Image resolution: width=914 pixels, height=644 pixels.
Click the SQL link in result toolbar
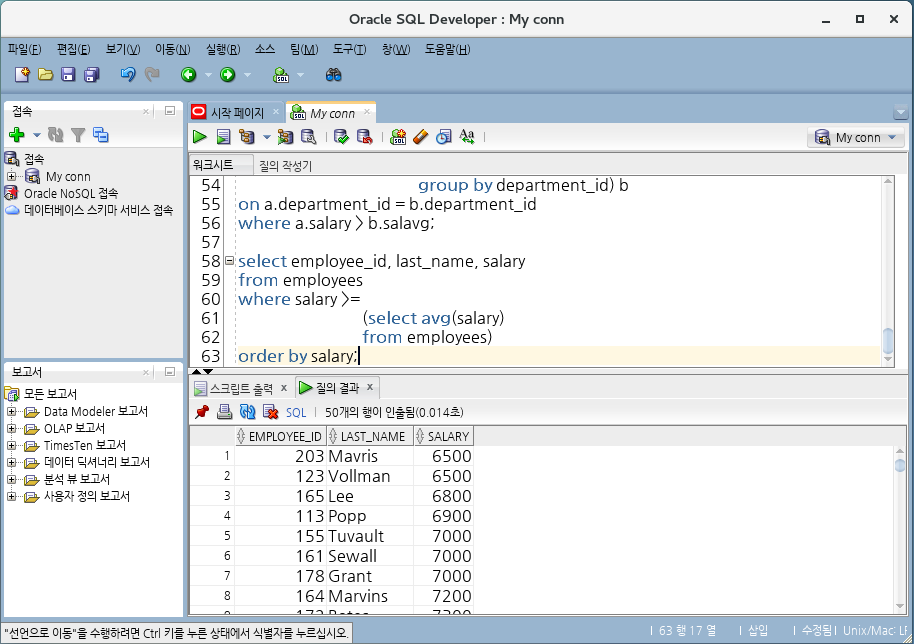[296, 413]
